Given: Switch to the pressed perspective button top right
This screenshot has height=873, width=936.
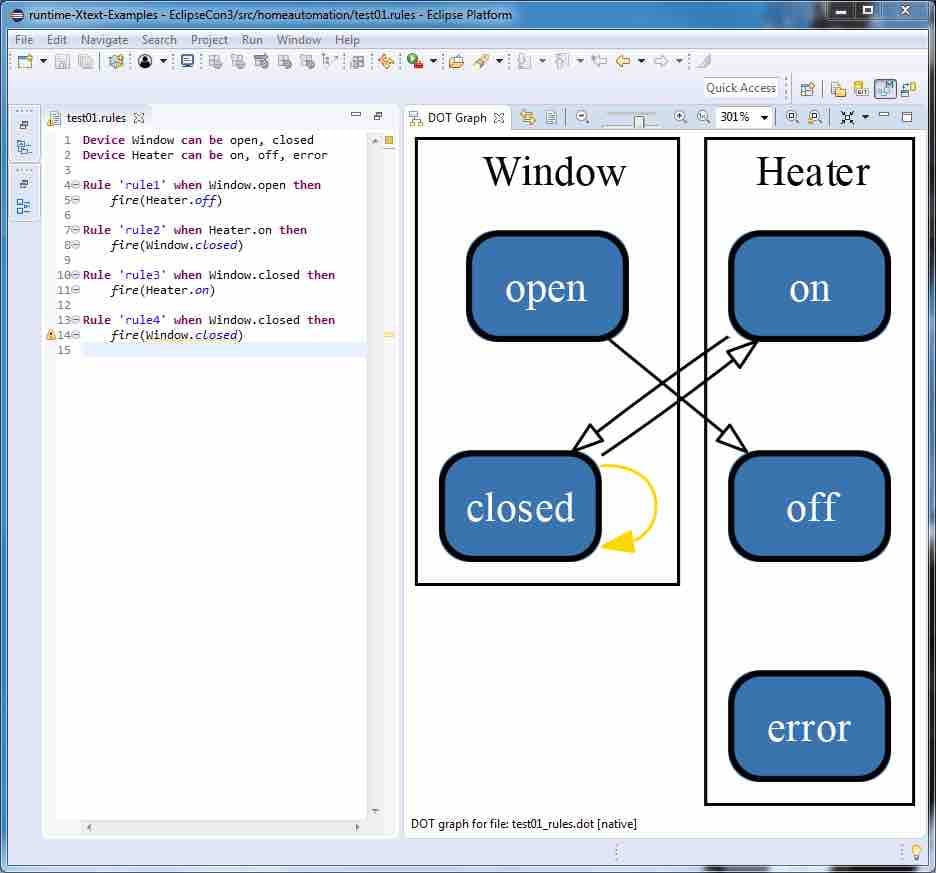Looking at the screenshot, I should pos(885,88).
